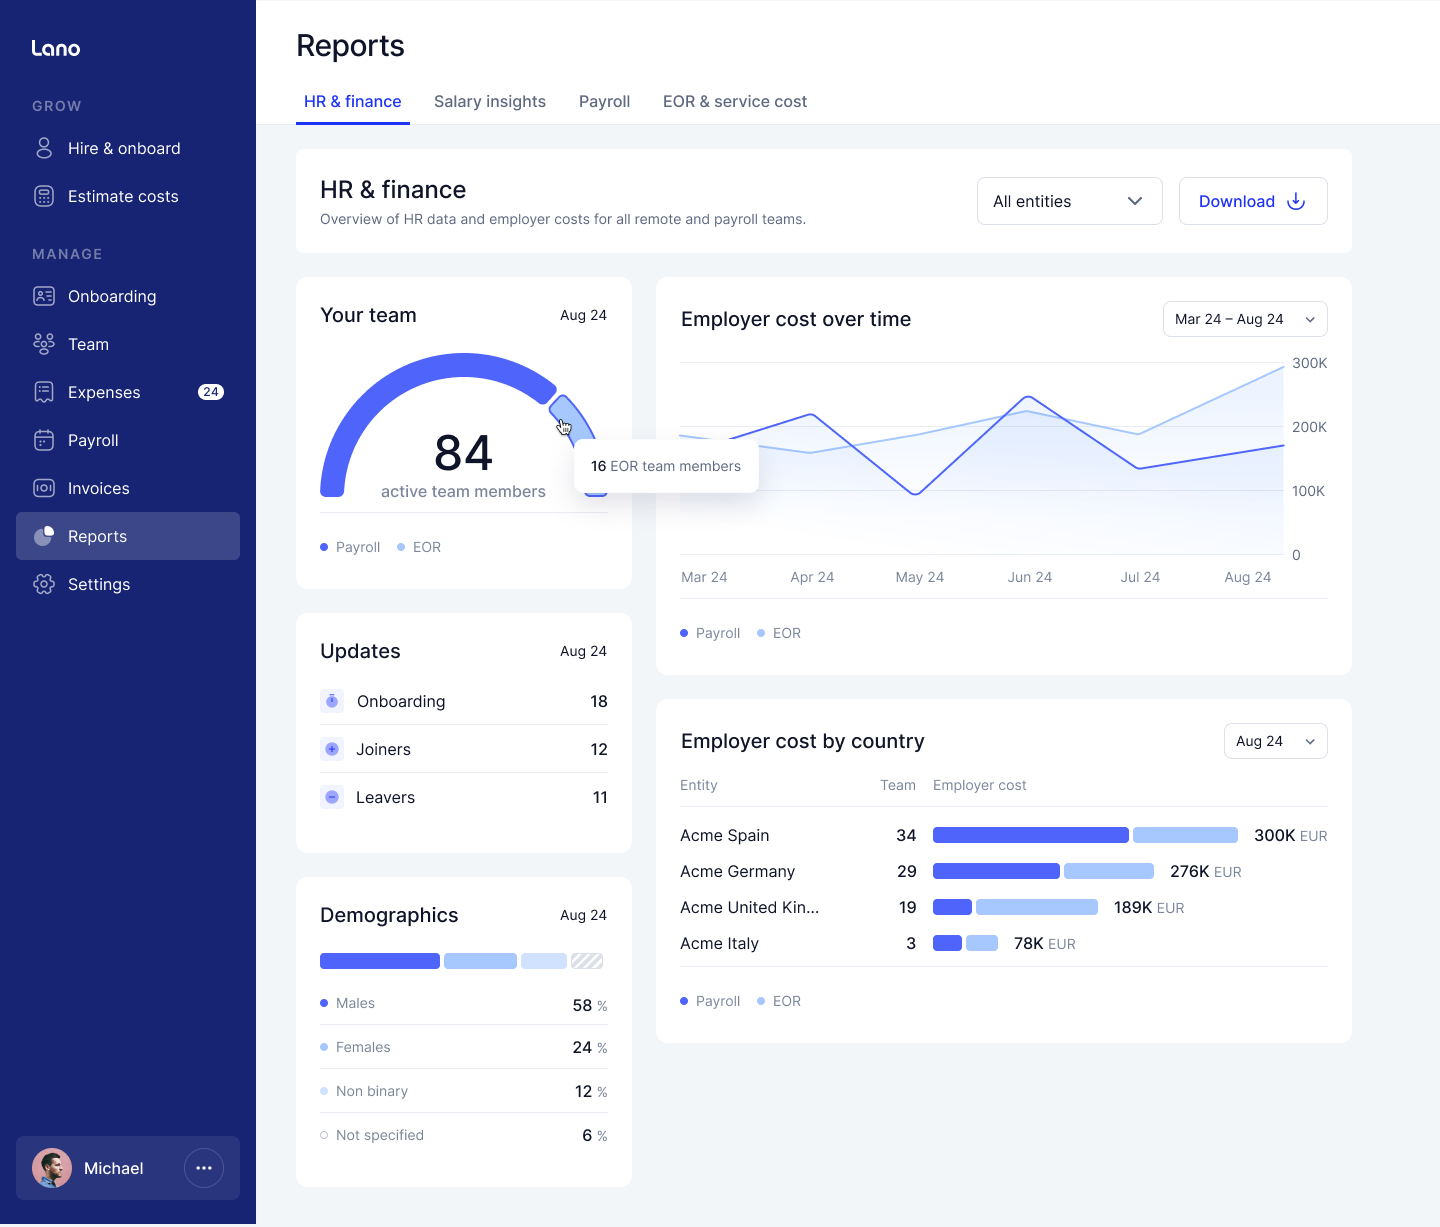
Task: Expand the Mar 24 – Aug 24 date selector
Action: coord(1245,319)
